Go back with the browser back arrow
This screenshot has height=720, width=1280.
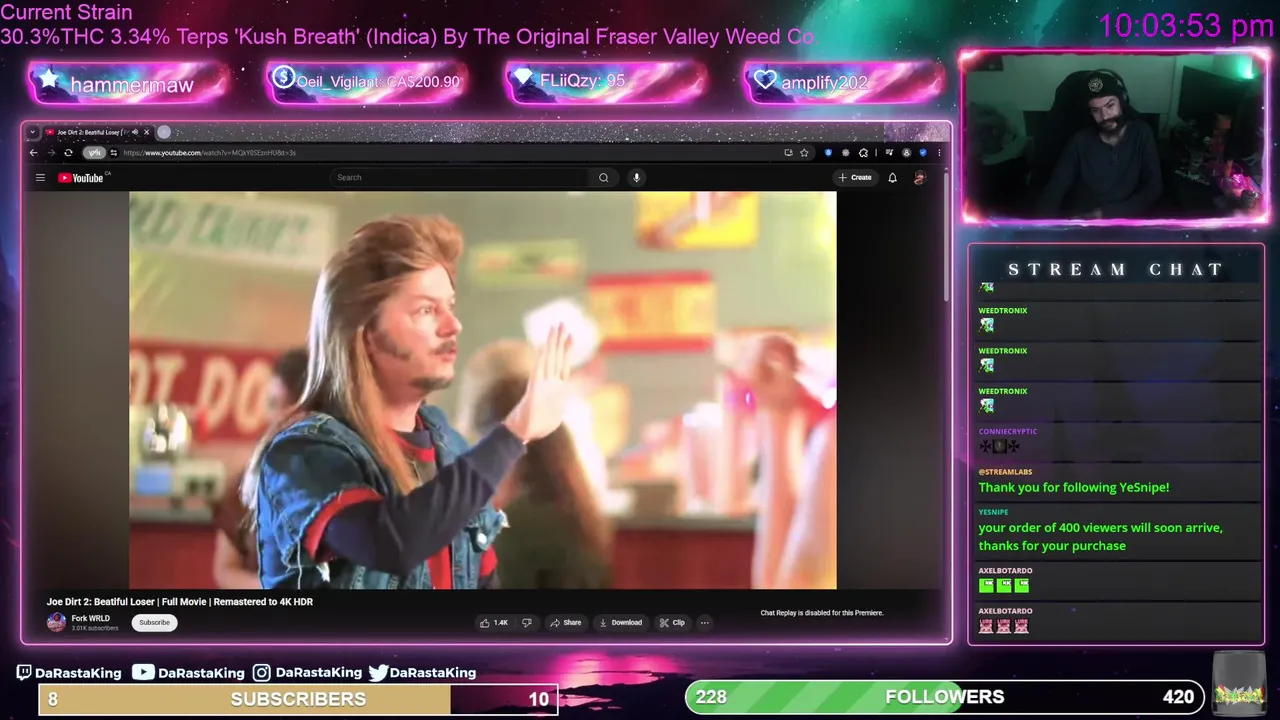(x=33, y=153)
